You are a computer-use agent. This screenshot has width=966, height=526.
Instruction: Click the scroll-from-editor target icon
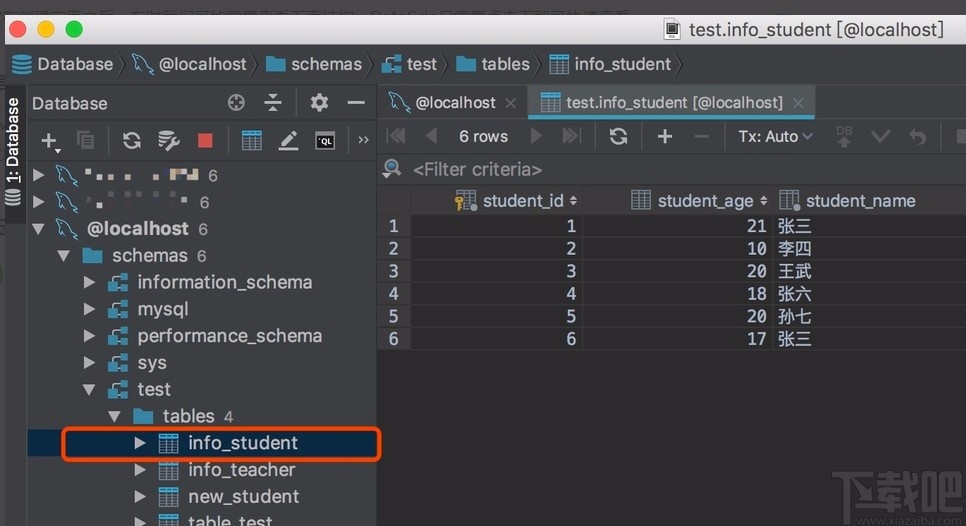point(236,102)
